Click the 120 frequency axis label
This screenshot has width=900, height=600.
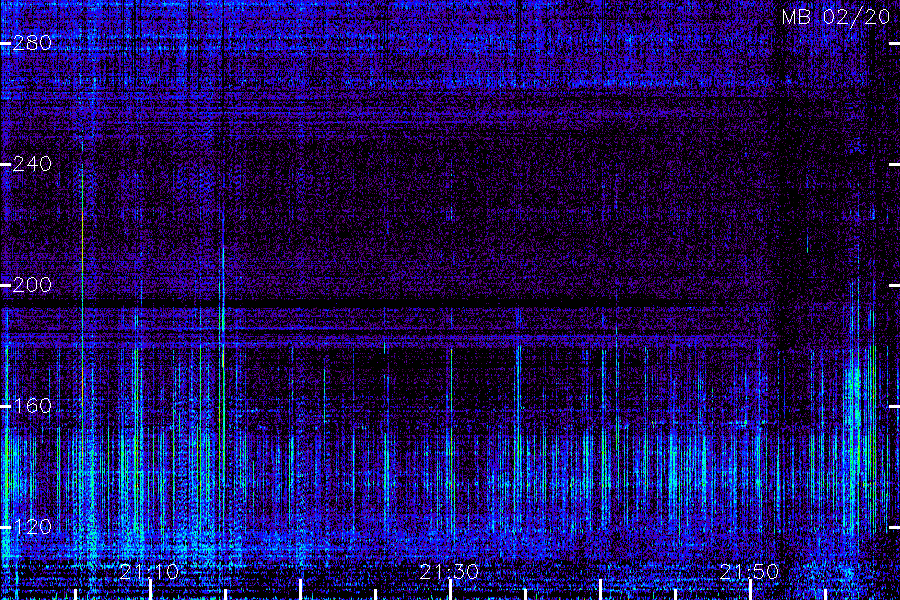pyautogui.click(x=32, y=527)
